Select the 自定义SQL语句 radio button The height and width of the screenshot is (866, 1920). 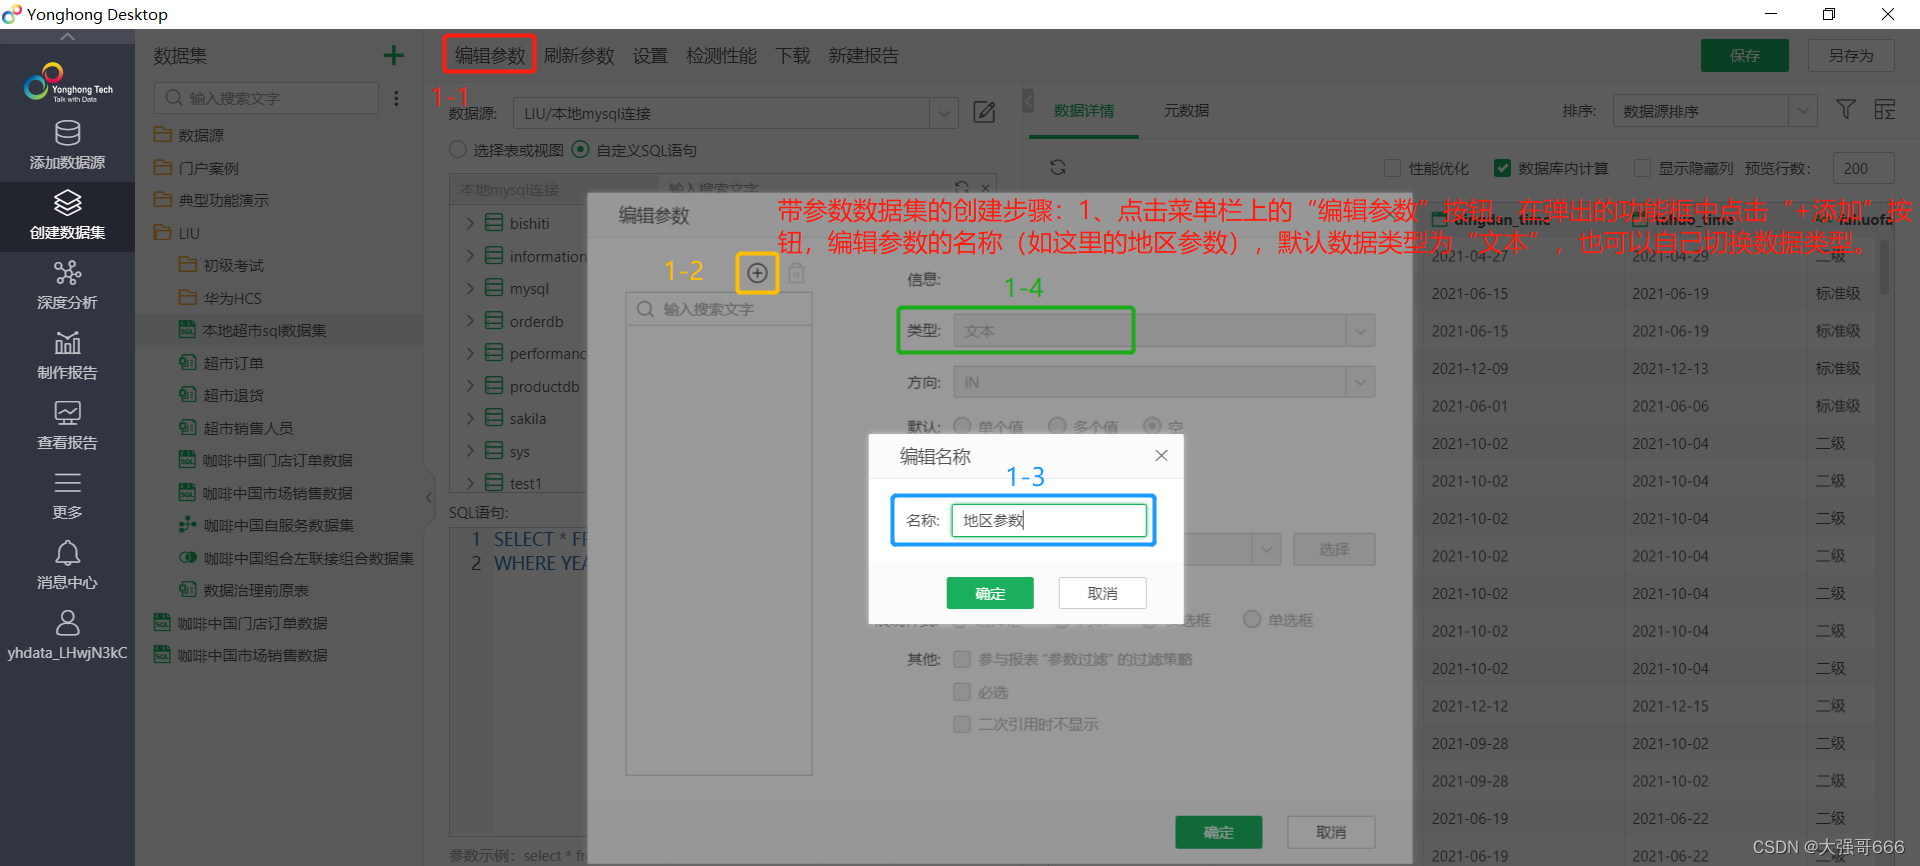pos(580,150)
